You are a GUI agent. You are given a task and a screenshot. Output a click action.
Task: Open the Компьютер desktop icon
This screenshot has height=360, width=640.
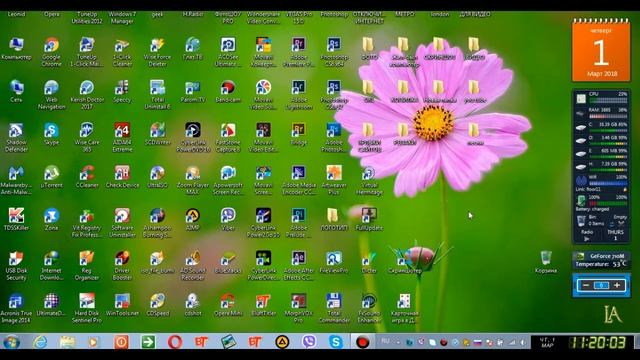16,48
